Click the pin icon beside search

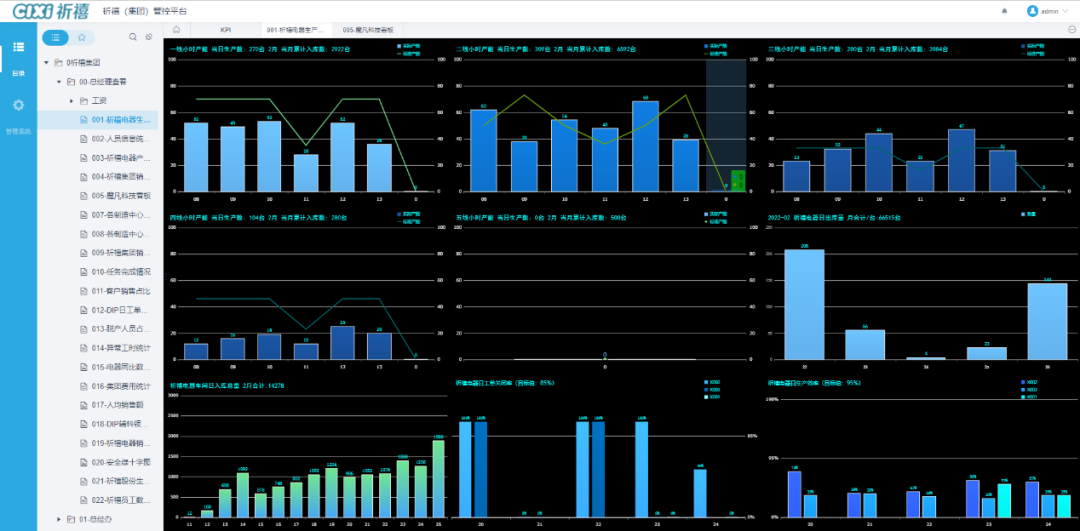(x=148, y=37)
